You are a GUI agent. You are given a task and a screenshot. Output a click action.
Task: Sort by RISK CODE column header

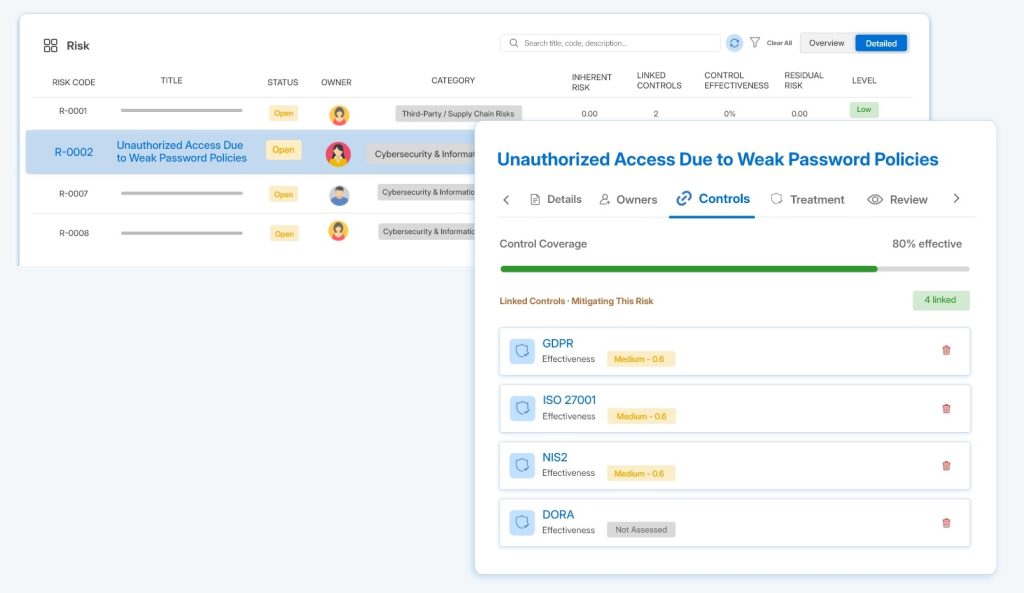click(x=74, y=82)
